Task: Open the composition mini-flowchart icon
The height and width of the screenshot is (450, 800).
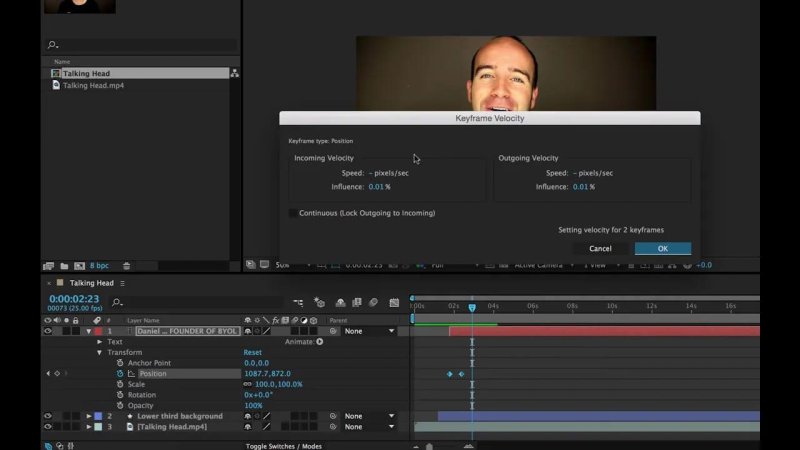Action: [298, 303]
